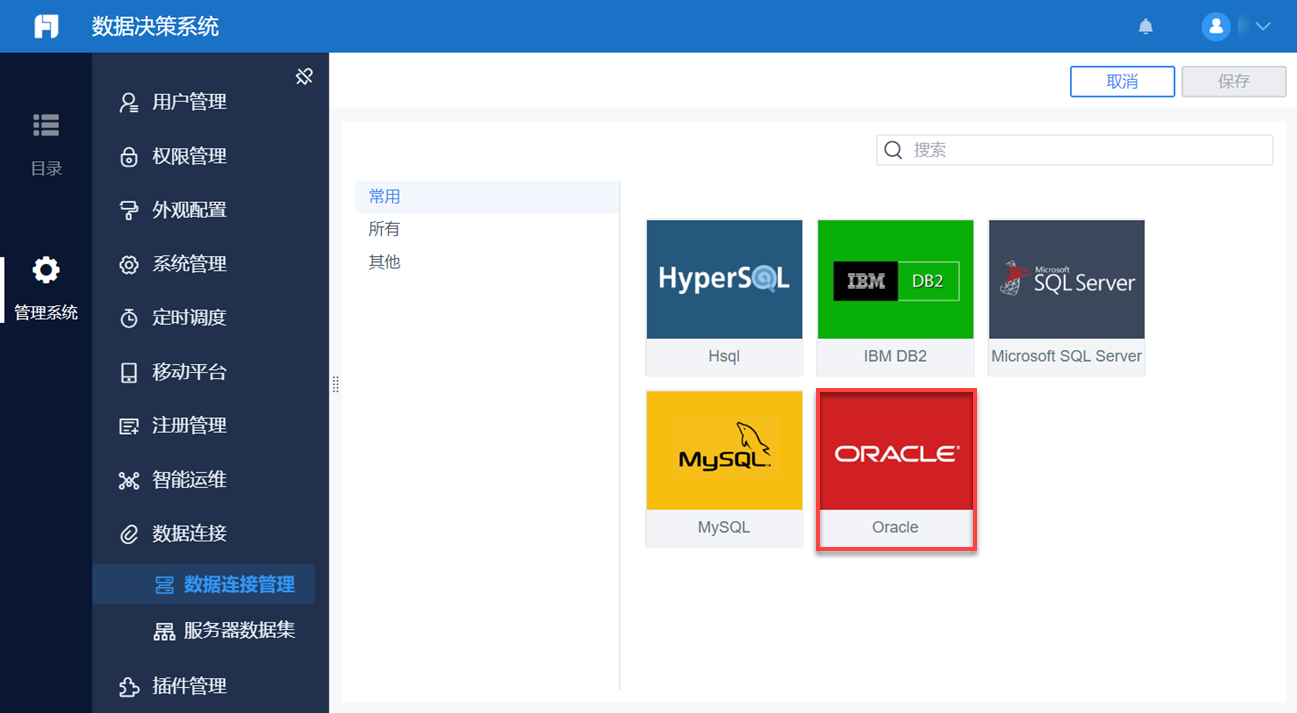
Task: Click the 管理系统 label in left rail
Action: point(46,313)
